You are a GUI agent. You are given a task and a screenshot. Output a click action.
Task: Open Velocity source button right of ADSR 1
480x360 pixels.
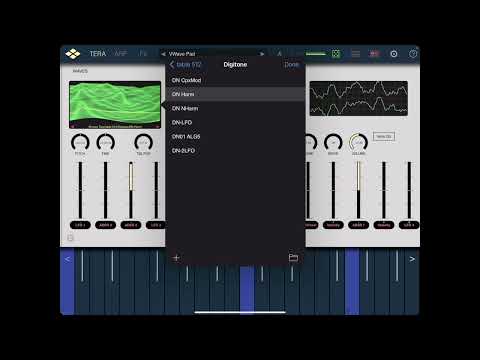coord(384,225)
